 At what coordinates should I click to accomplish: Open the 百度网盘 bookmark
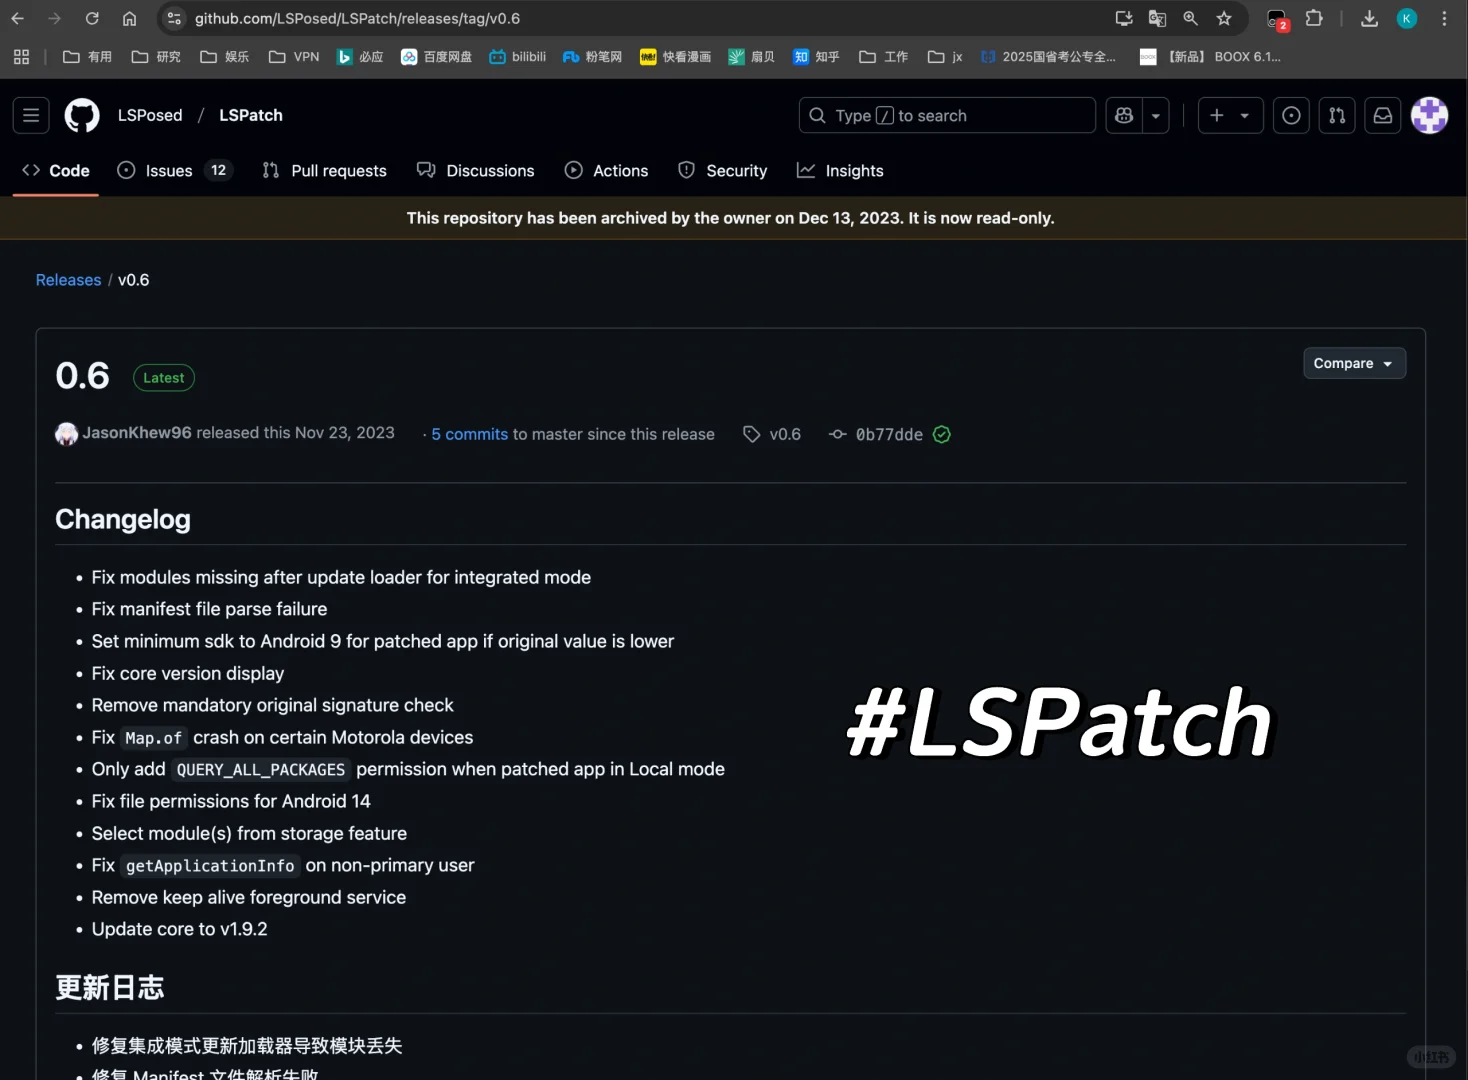click(x=436, y=57)
